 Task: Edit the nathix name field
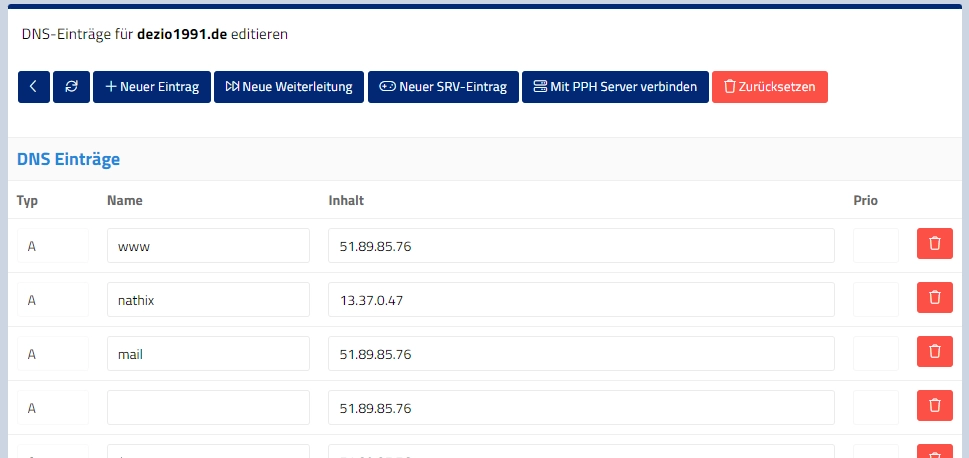coord(208,300)
